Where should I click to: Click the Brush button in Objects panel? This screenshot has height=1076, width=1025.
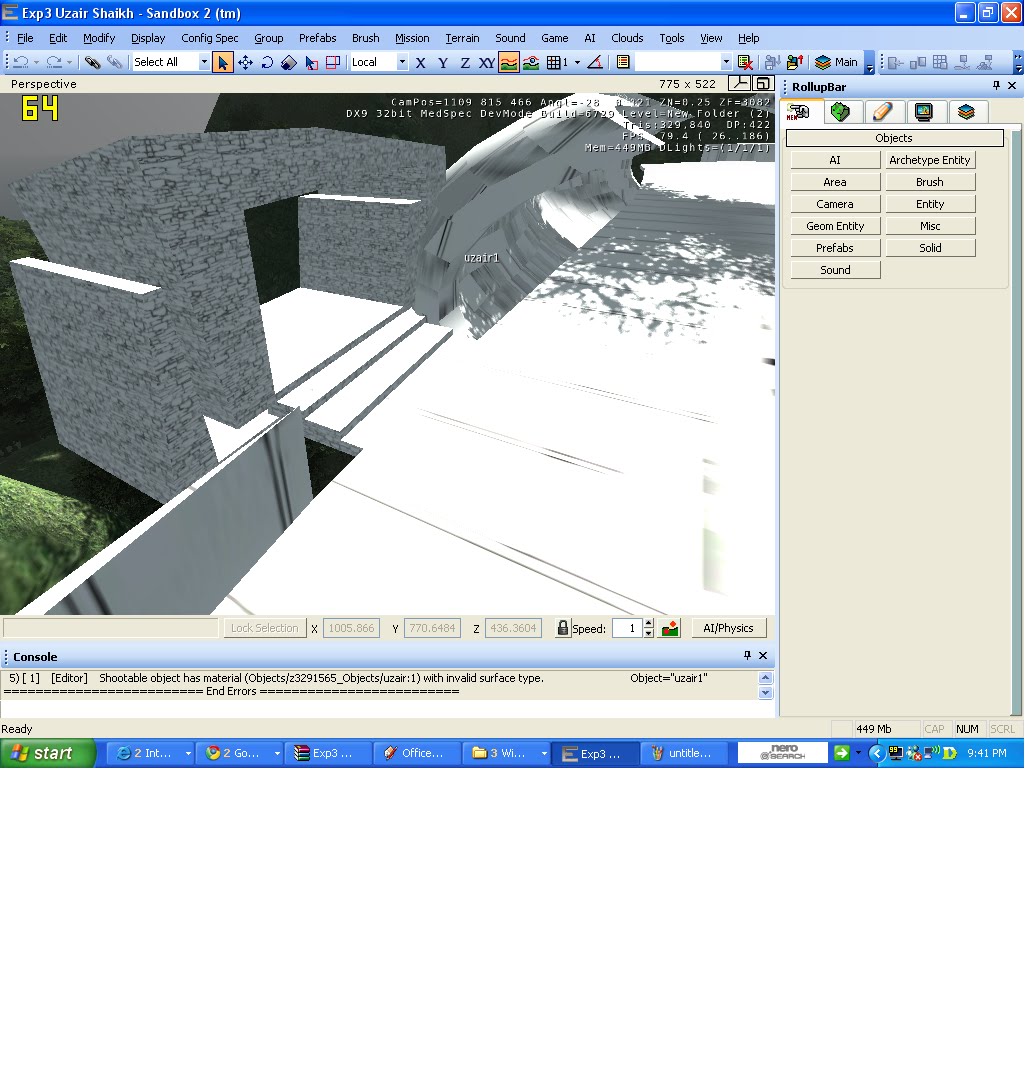(930, 182)
